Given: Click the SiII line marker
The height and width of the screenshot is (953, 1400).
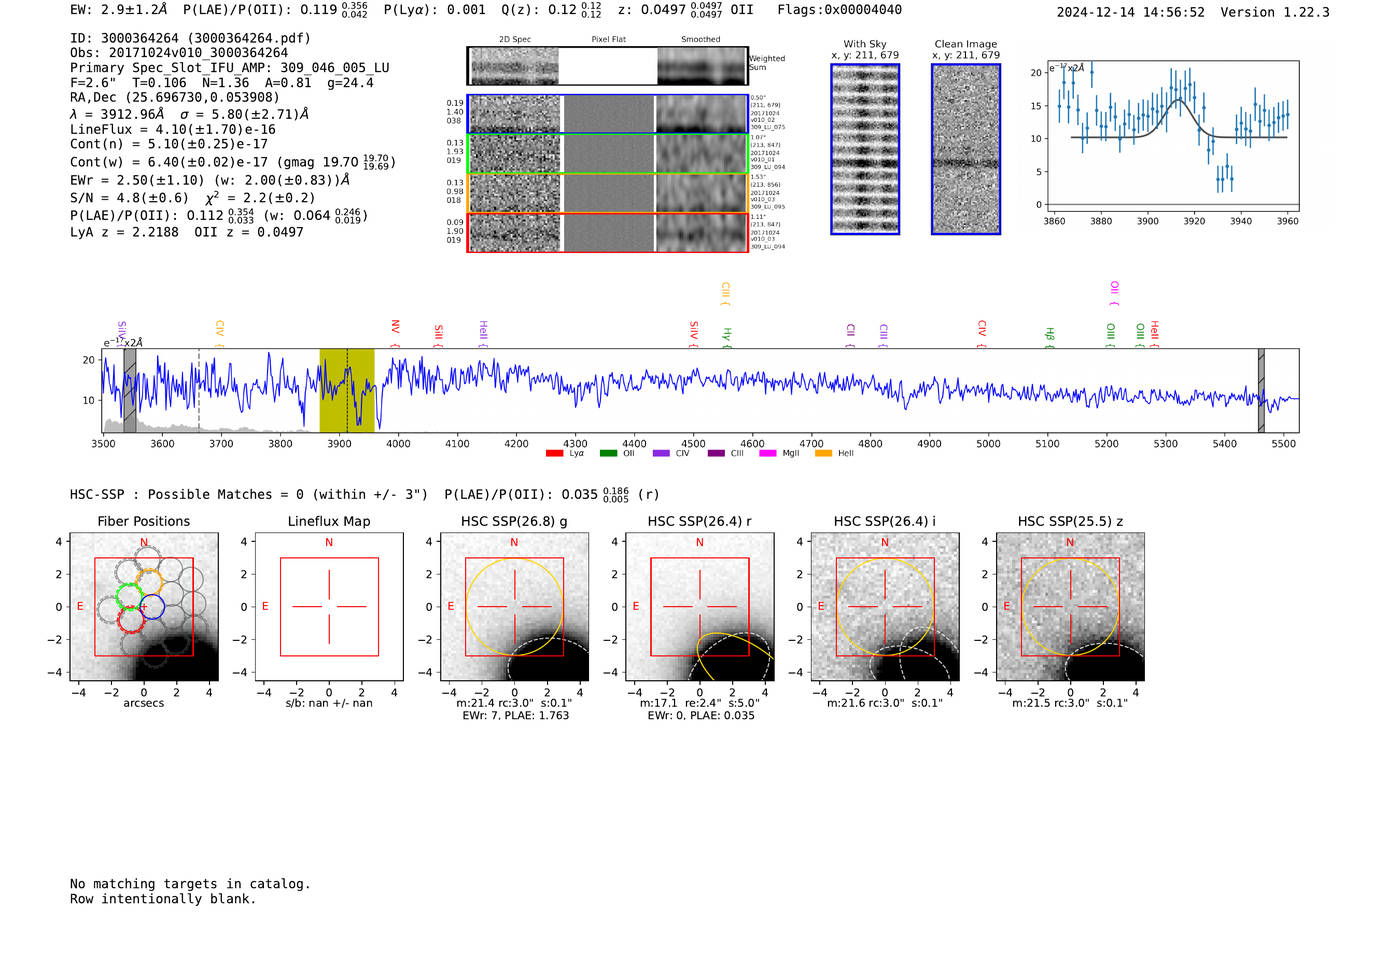Looking at the screenshot, I should [438, 335].
